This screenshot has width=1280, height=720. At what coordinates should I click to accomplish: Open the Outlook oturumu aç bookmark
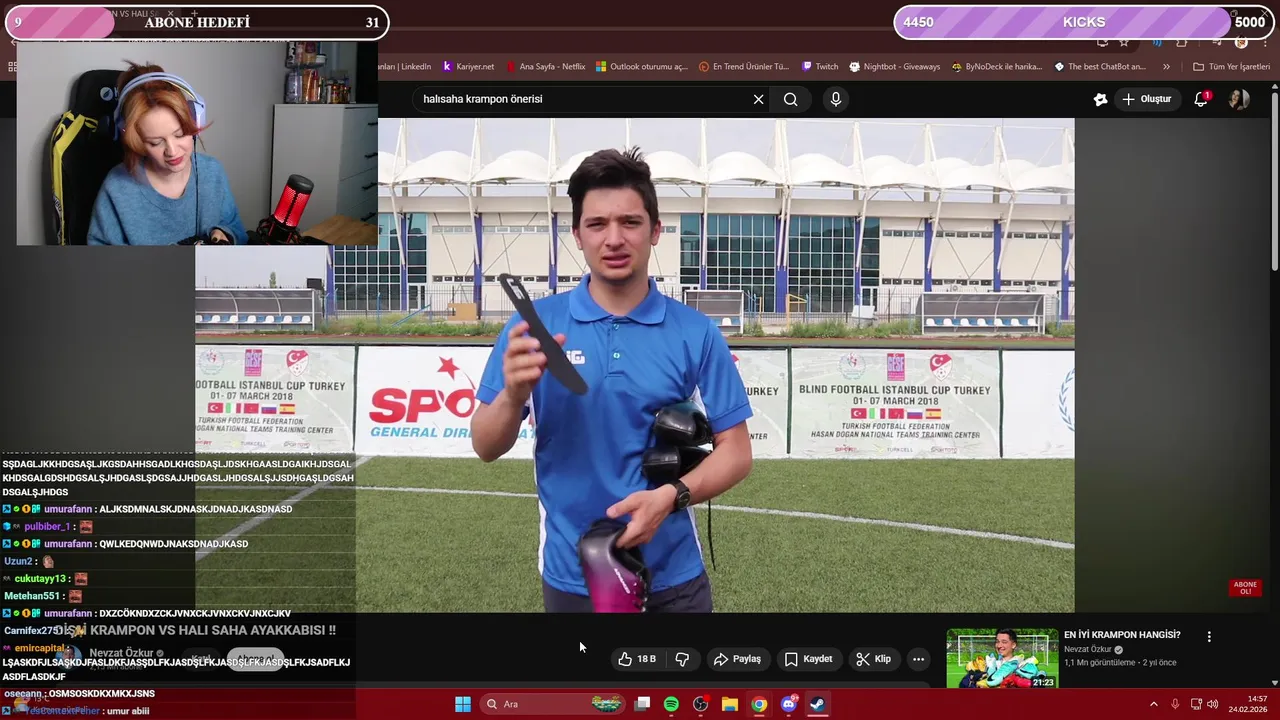pyautogui.click(x=642, y=67)
